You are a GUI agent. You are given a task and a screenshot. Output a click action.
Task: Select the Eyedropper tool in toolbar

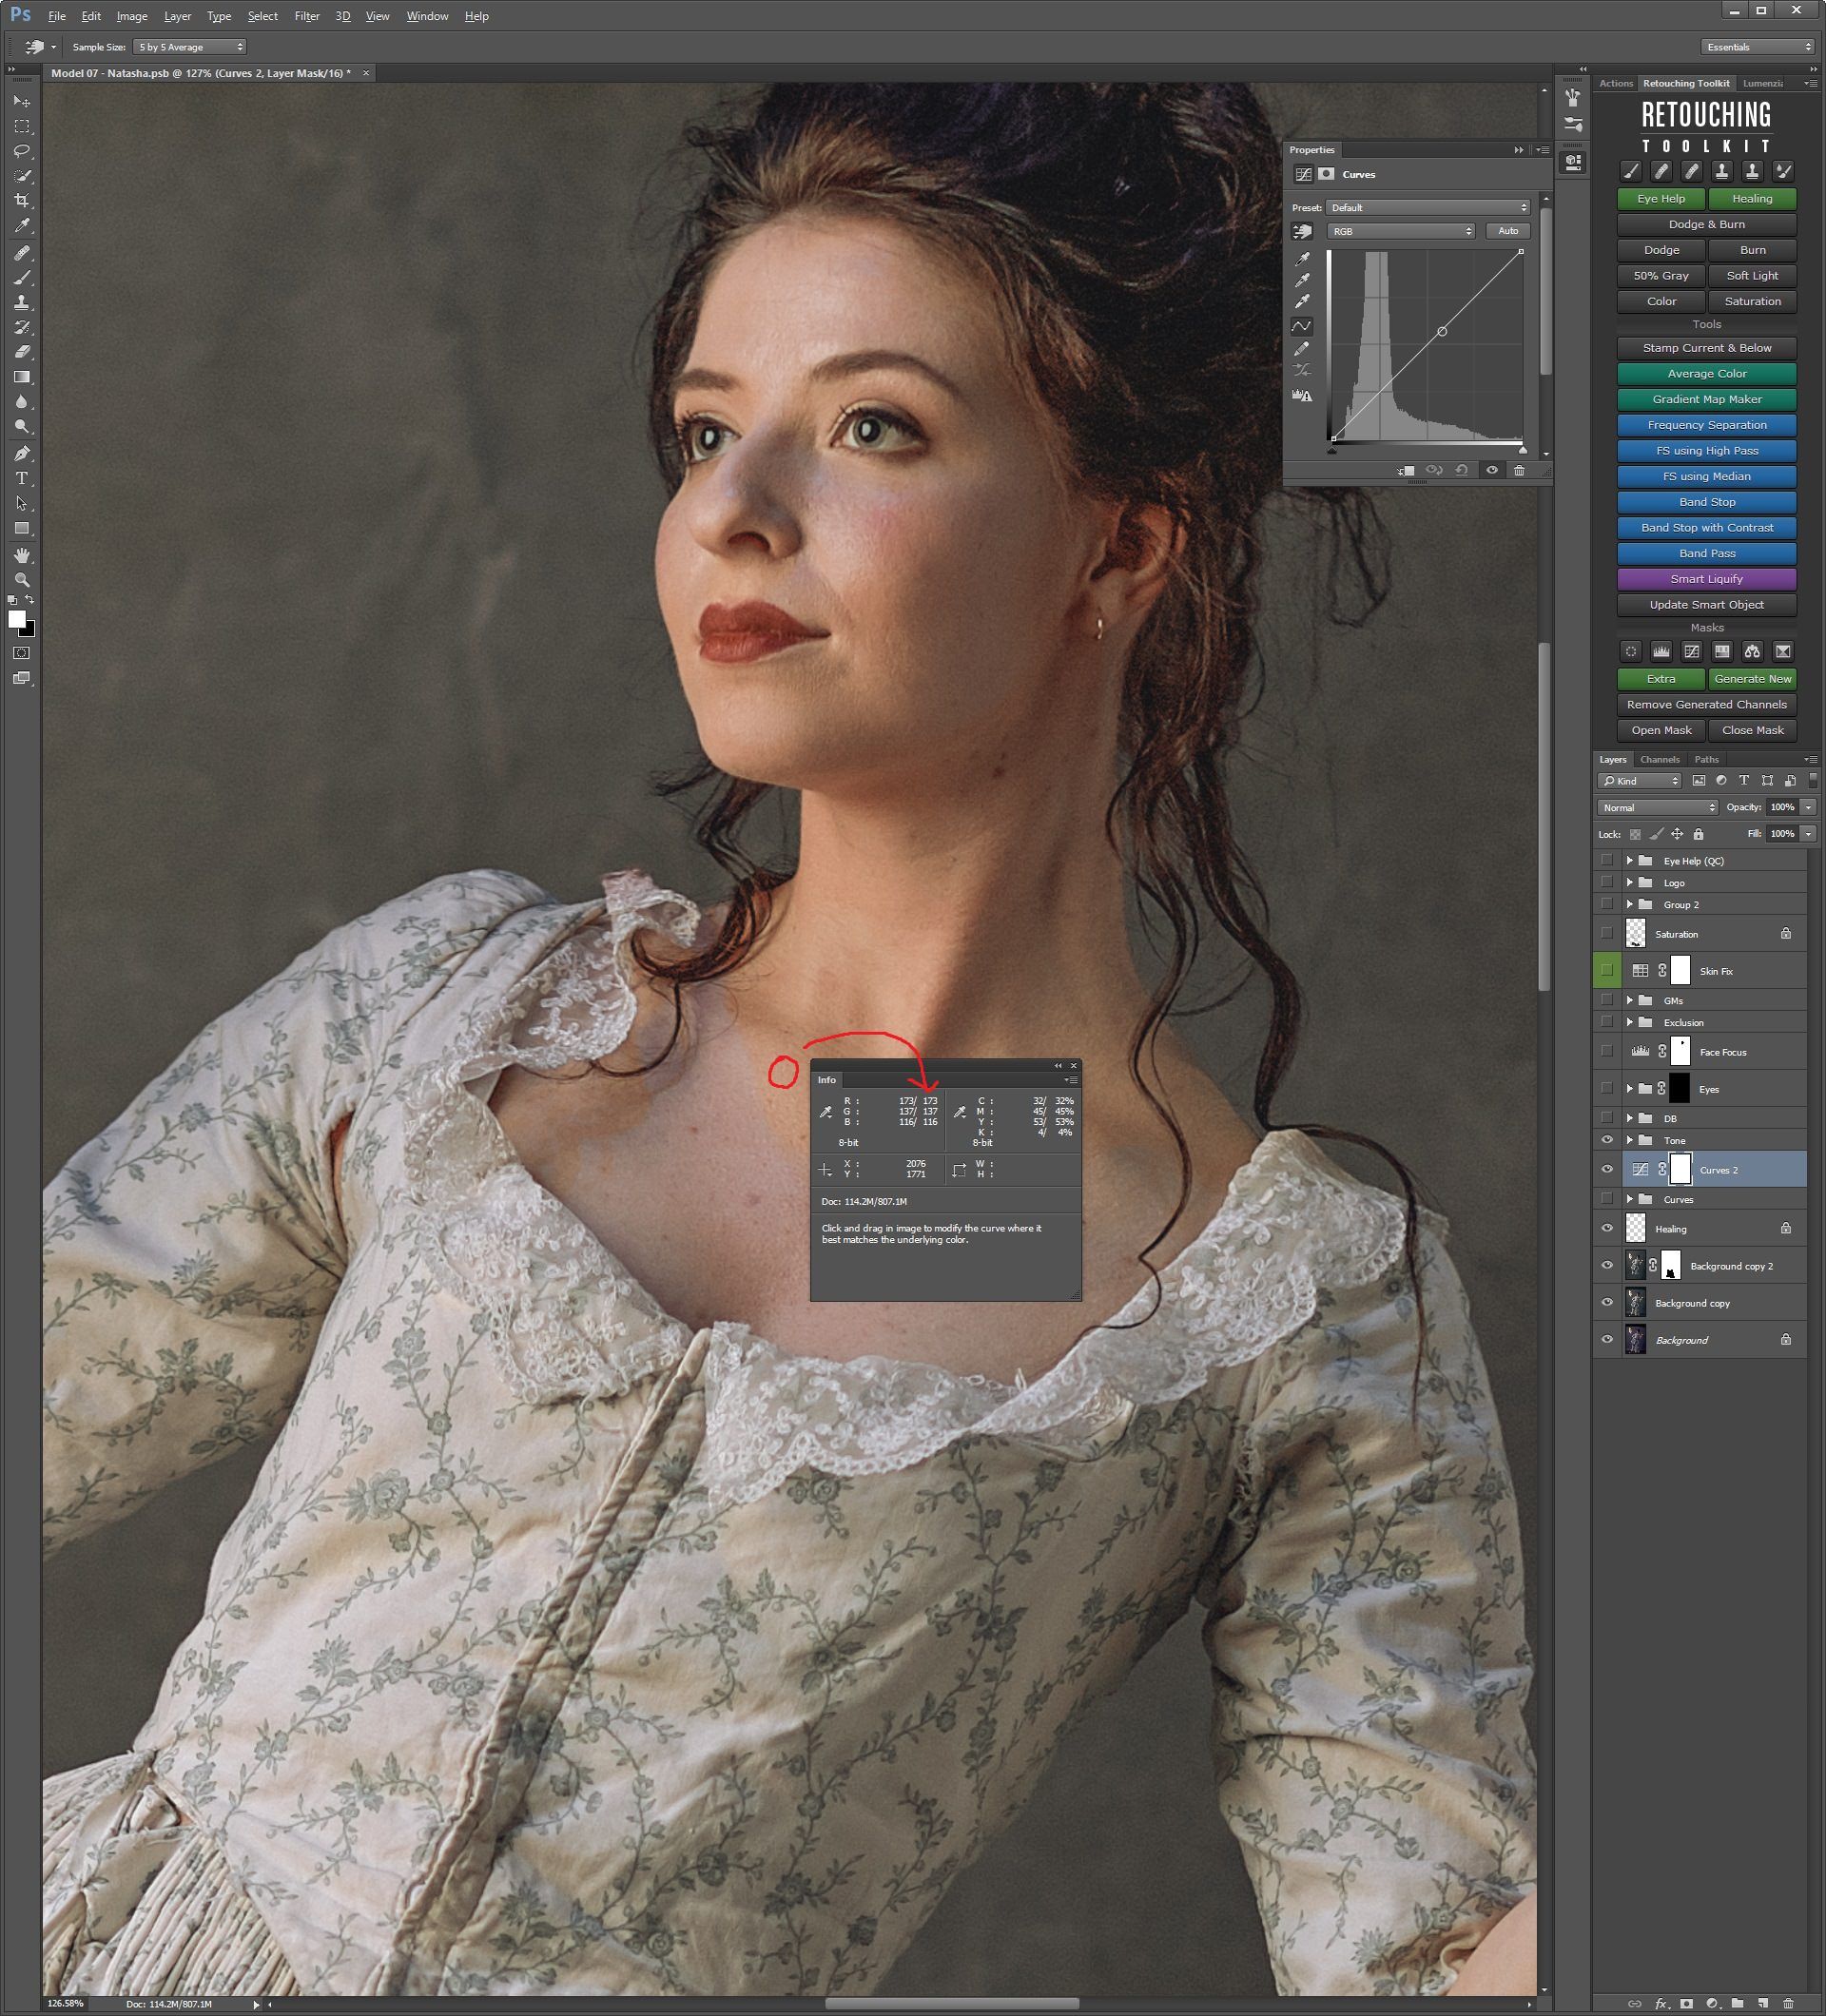click(x=22, y=226)
